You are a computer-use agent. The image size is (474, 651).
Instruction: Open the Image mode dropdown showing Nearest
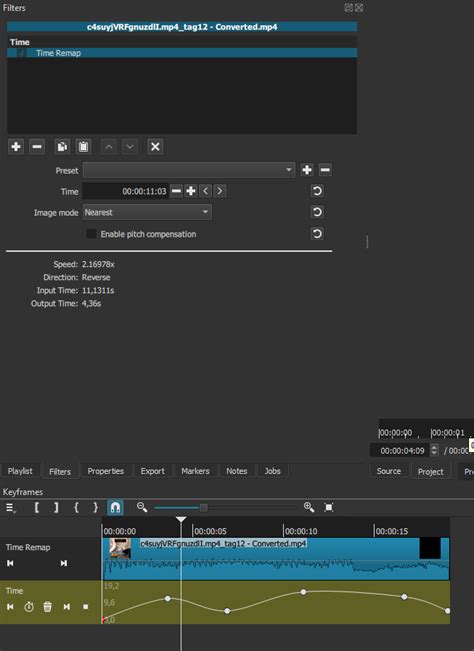pyautogui.click(x=147, y=212)
